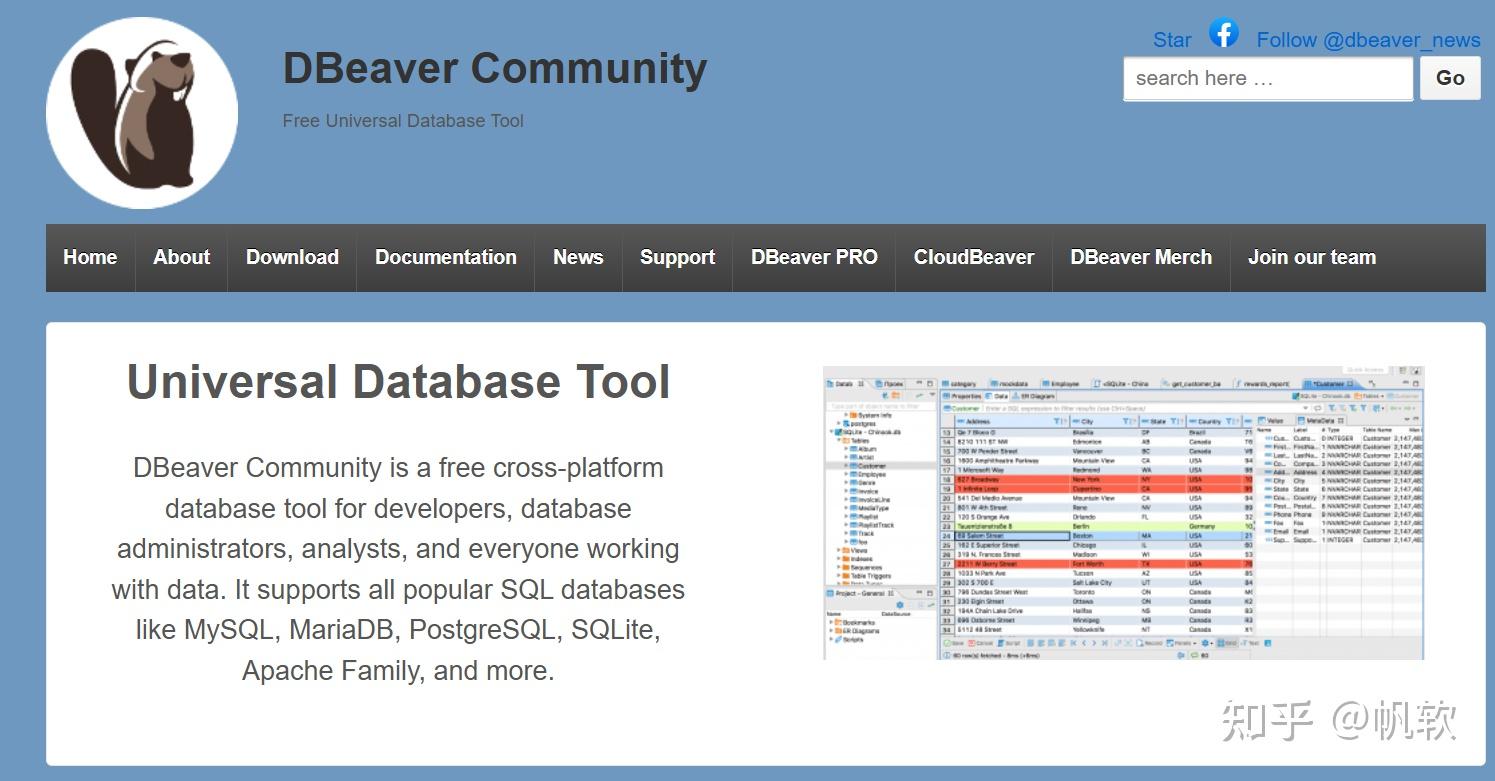Open the Home menu item

pos(90,257)
